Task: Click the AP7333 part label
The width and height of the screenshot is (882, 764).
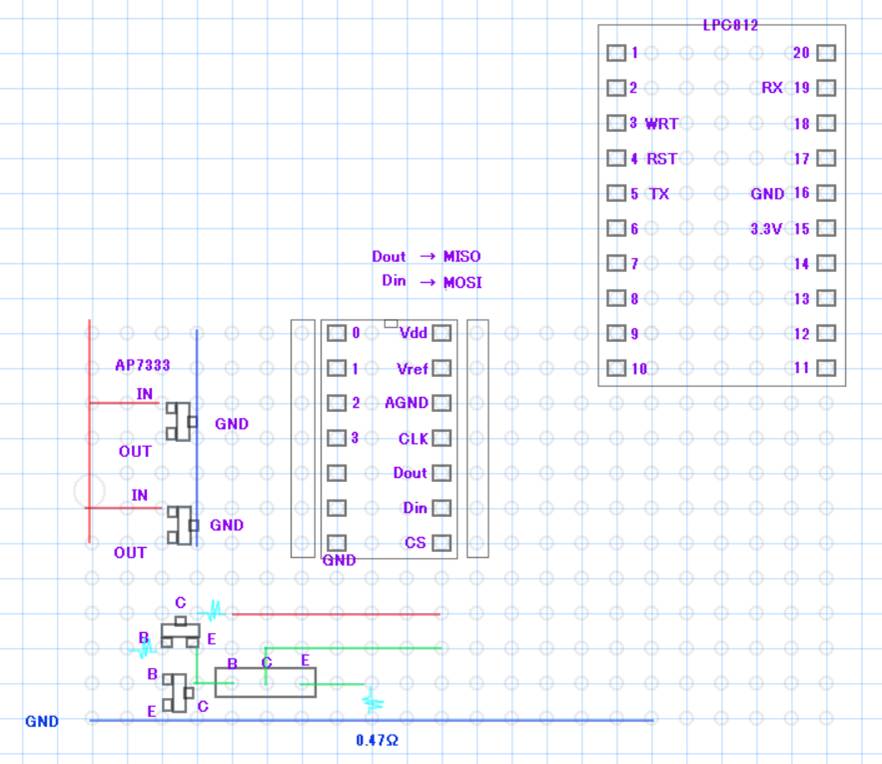Action: [x=142, y=365]
